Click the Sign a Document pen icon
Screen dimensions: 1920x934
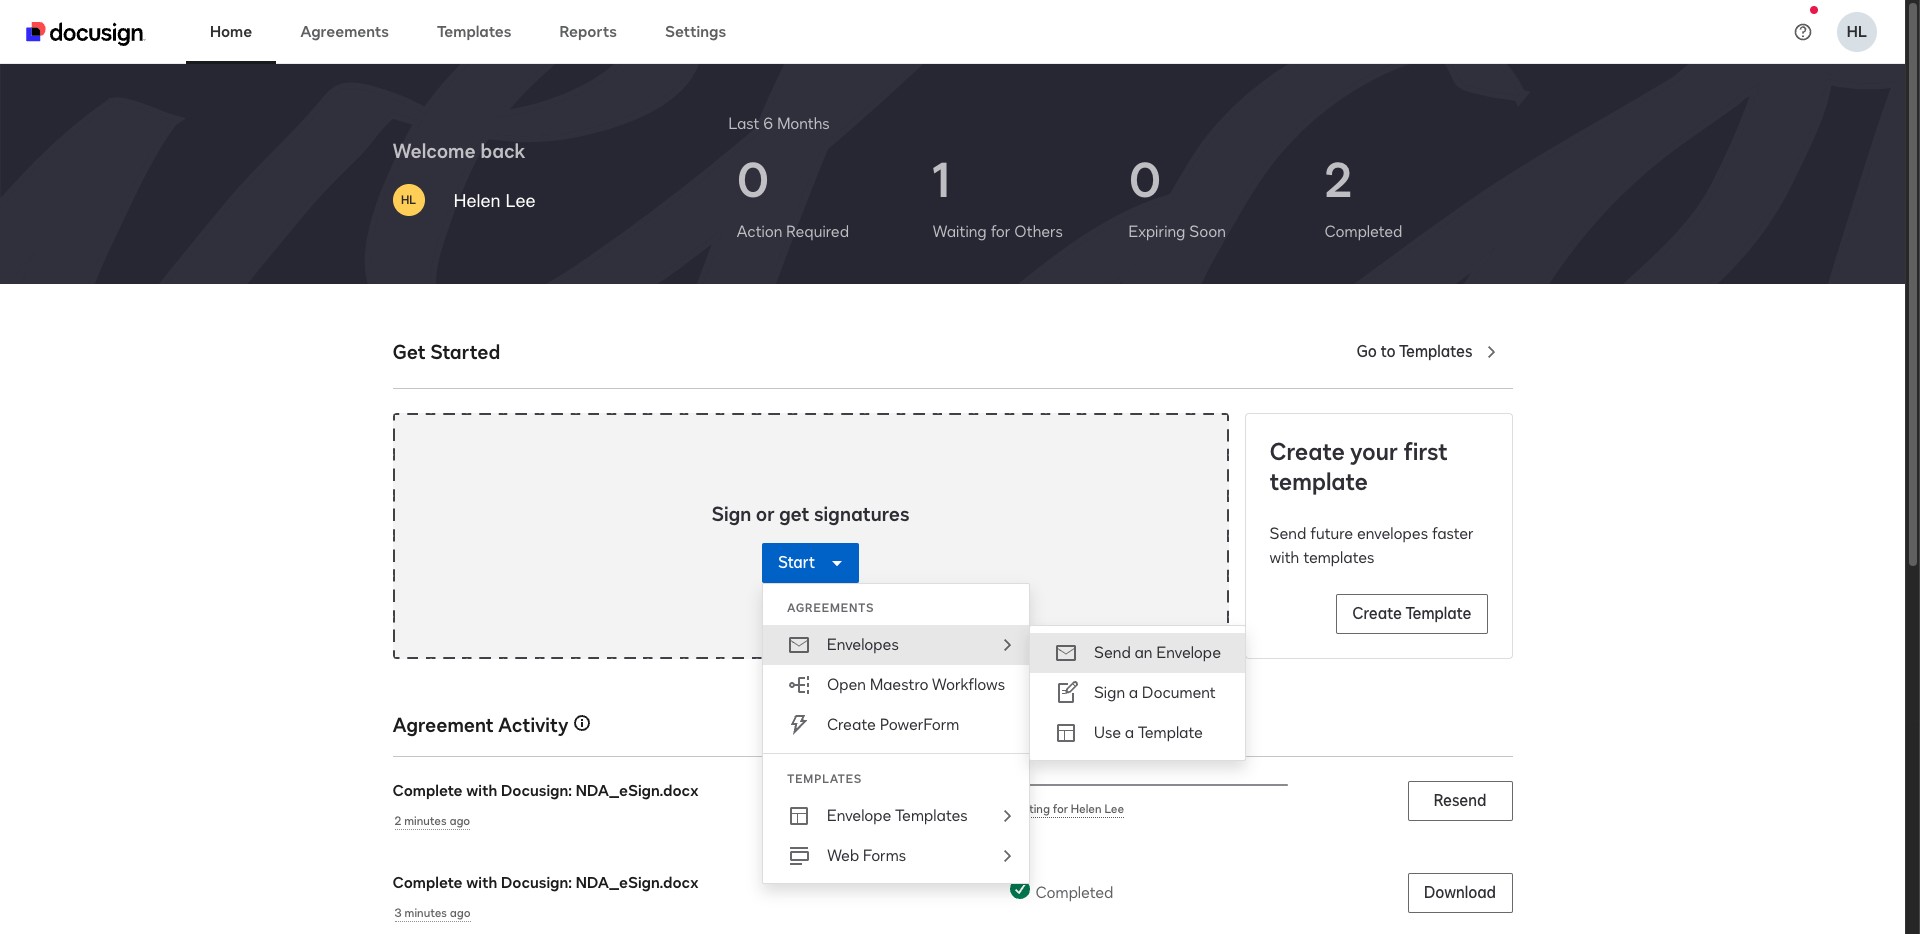coord(1067,692)
